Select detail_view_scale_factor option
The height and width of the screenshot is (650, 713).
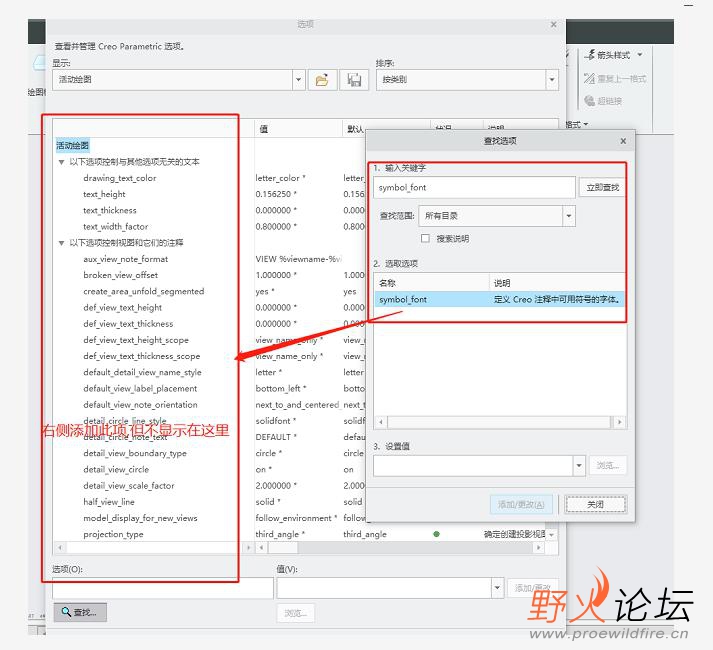129,486
